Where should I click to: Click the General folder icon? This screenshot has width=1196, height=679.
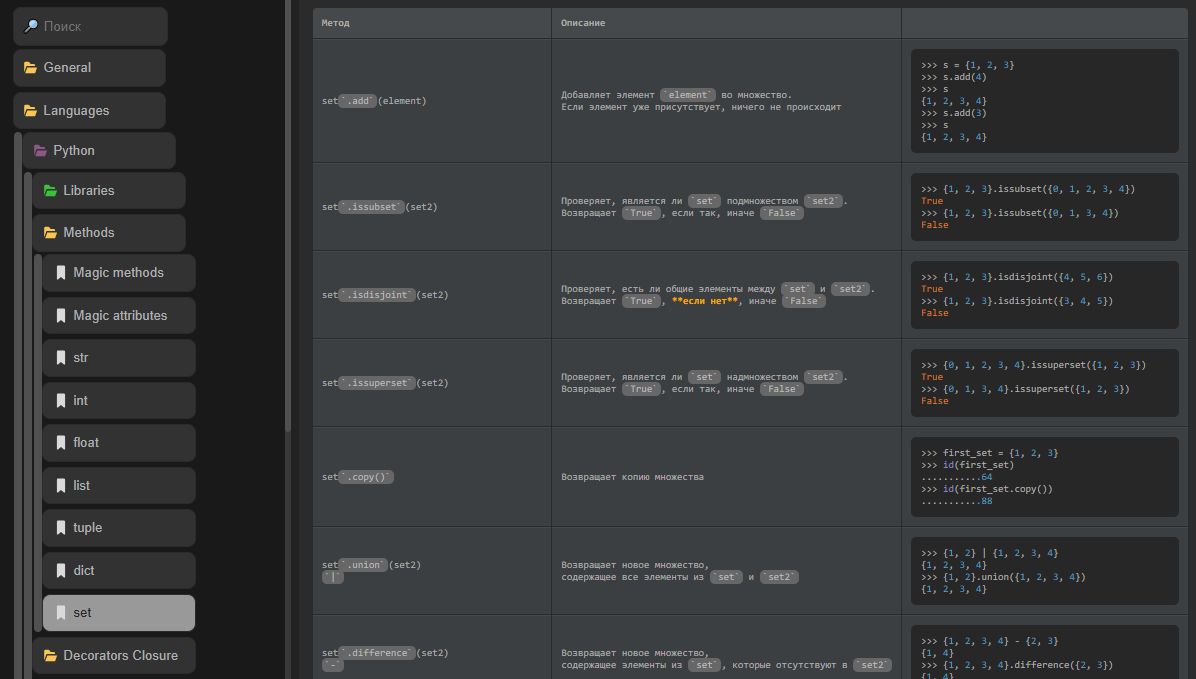point(31,68)
